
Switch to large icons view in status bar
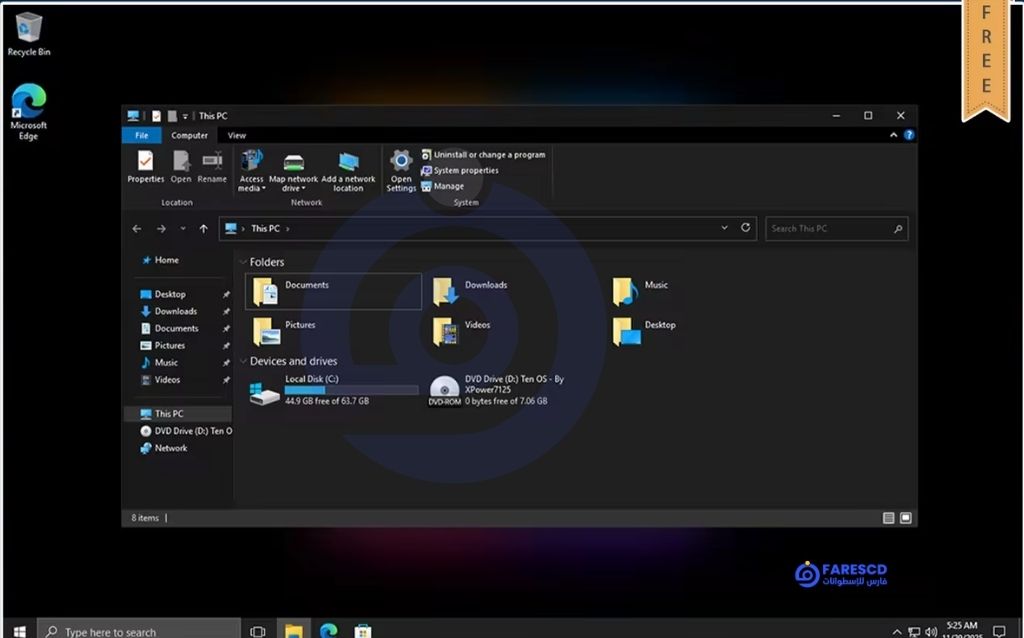[905, 518]
